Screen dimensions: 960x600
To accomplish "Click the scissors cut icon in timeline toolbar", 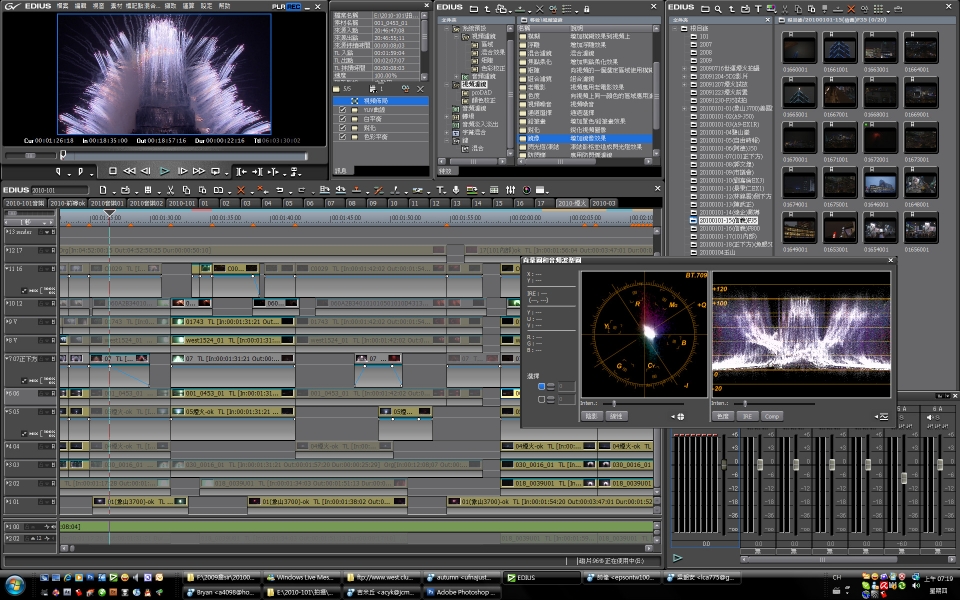I will (172, 189).
